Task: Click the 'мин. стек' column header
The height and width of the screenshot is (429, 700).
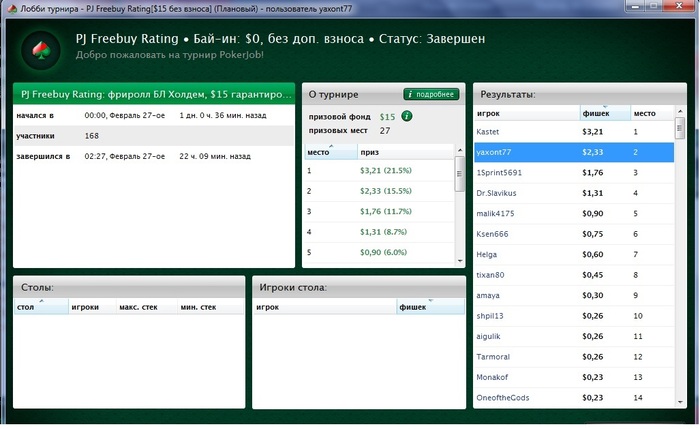Action: (210, 307)
